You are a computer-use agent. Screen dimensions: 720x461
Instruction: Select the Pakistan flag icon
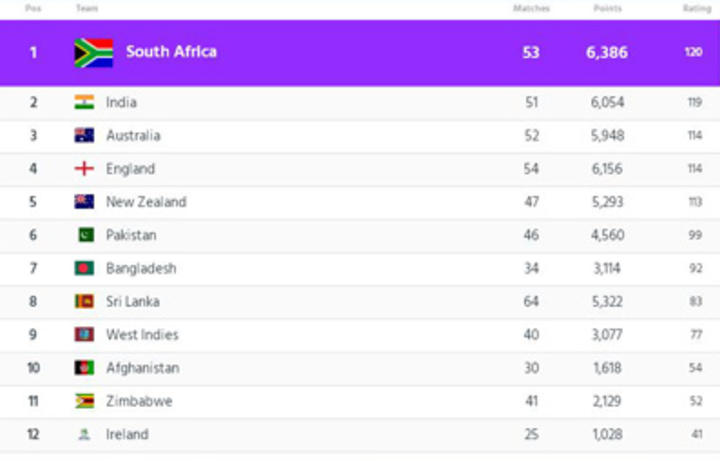pyautogui.click(x=86, y=235)
